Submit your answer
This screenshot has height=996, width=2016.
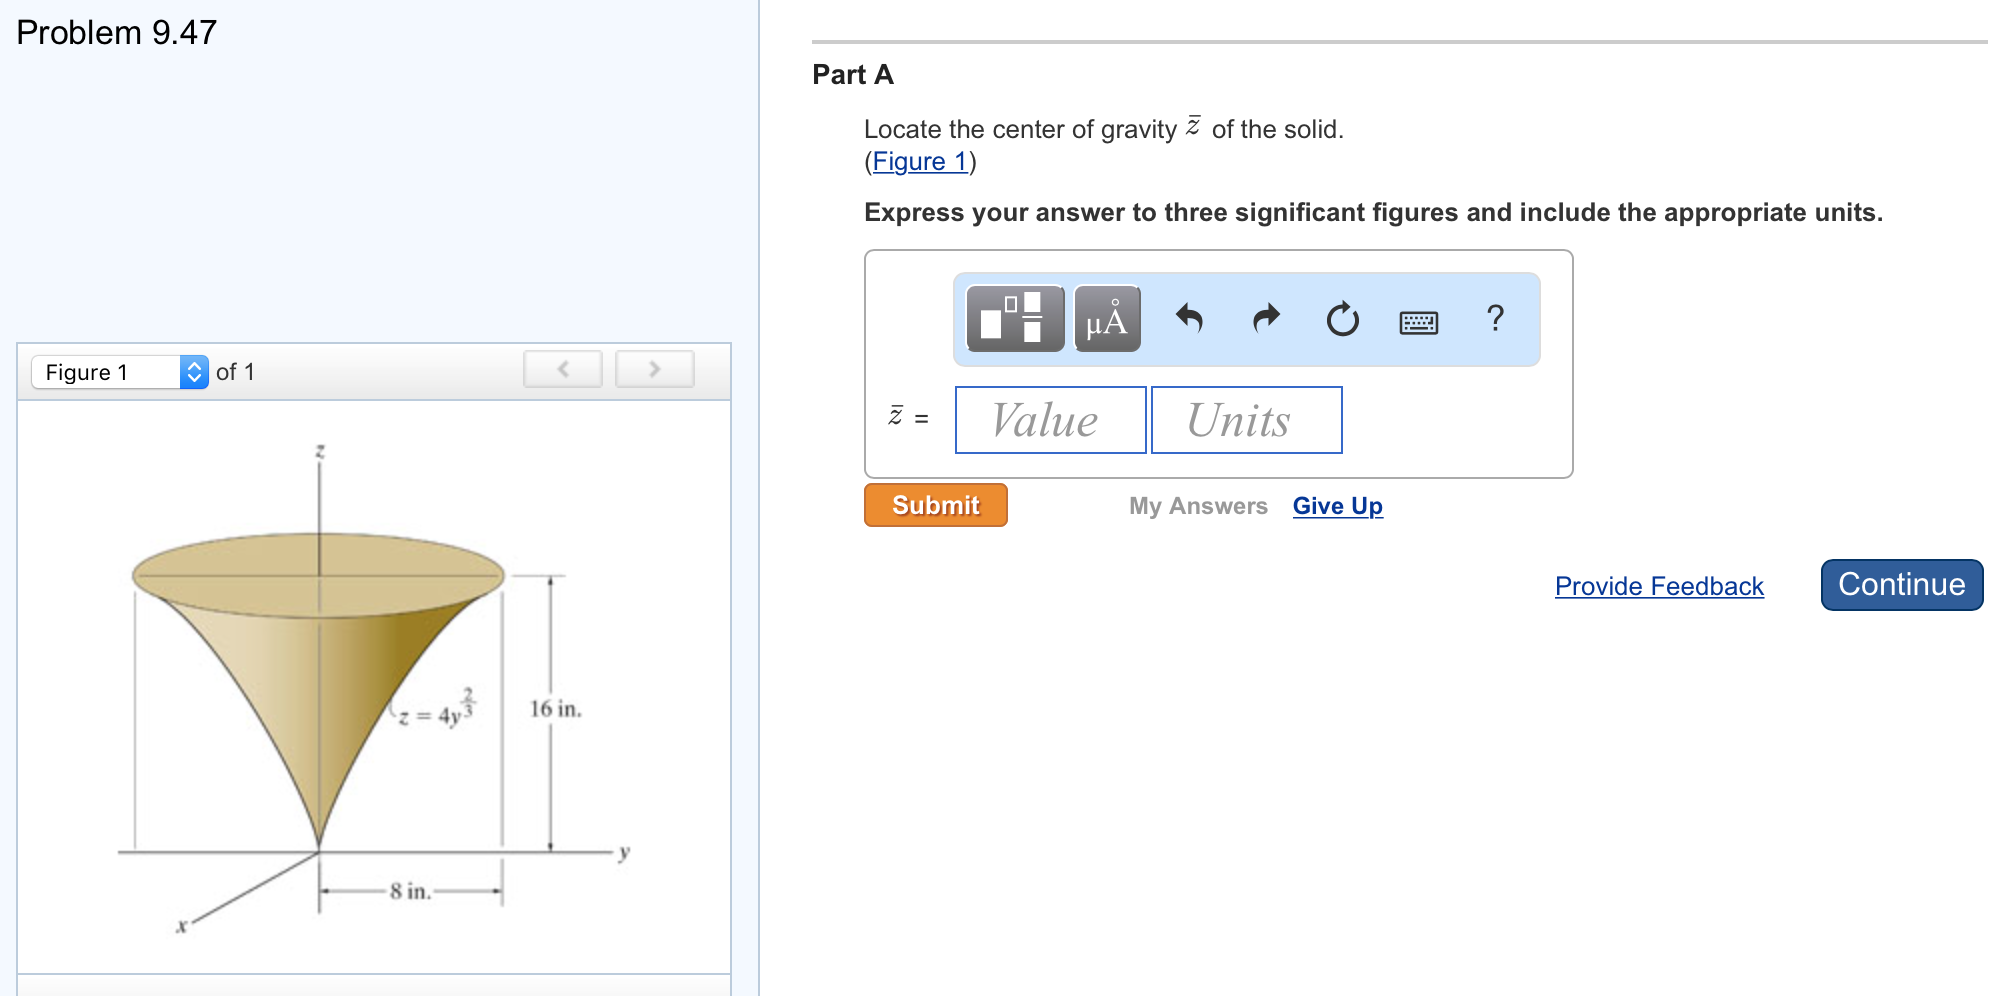pyautogui.click(x=934, y=505)
